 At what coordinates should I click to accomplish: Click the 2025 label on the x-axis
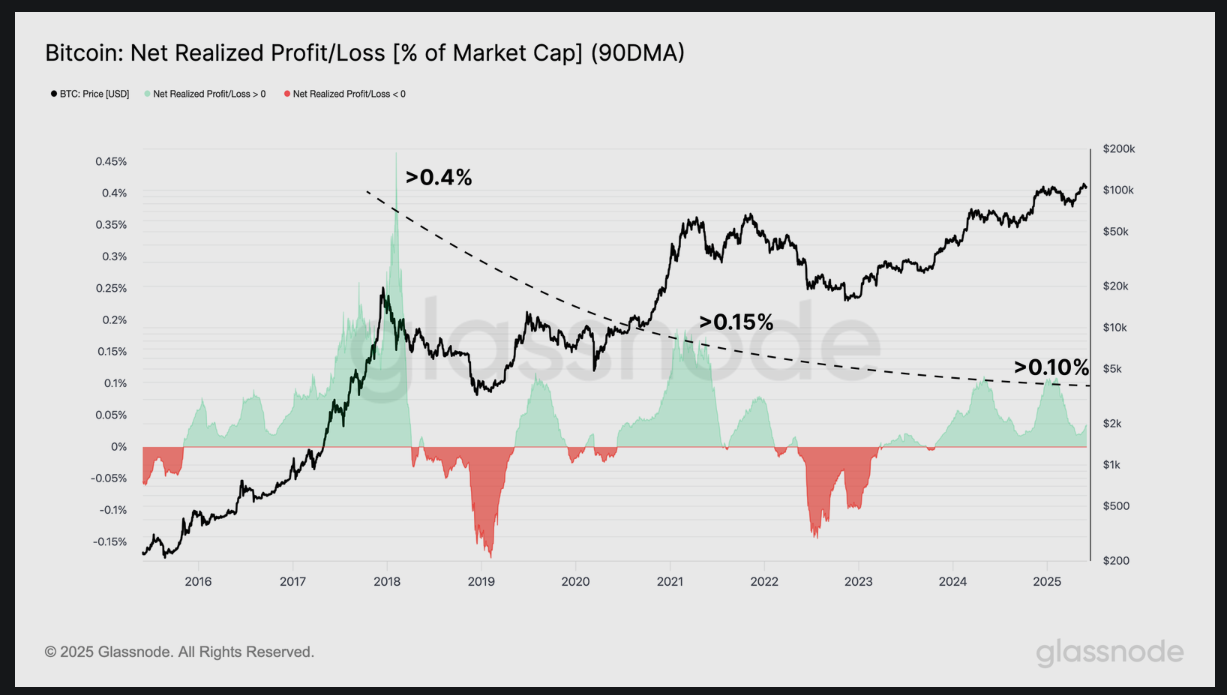point(1047,580)
